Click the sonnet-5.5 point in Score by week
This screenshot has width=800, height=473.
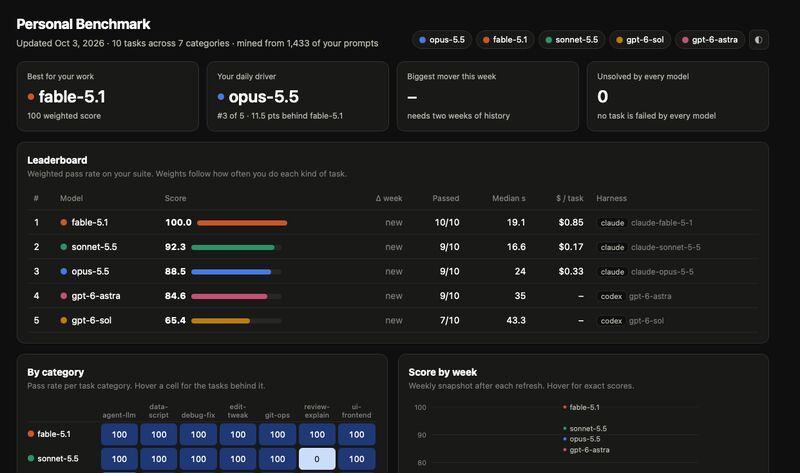click(564, 429)
